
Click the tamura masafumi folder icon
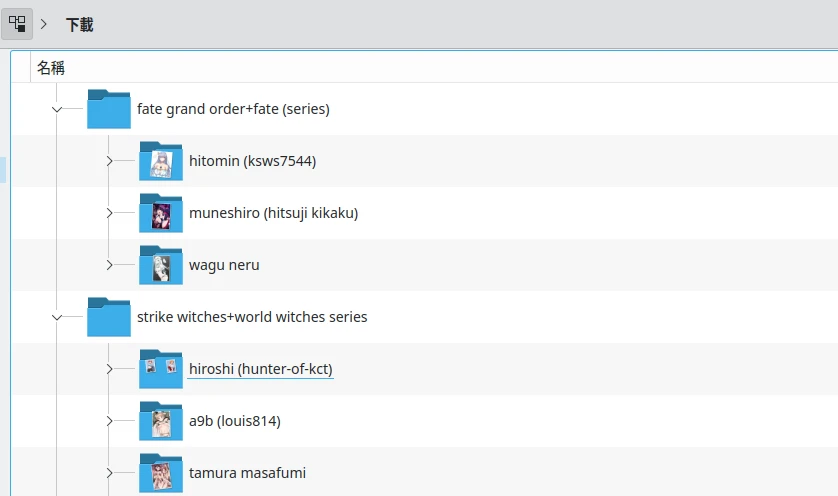pos(161,473)
